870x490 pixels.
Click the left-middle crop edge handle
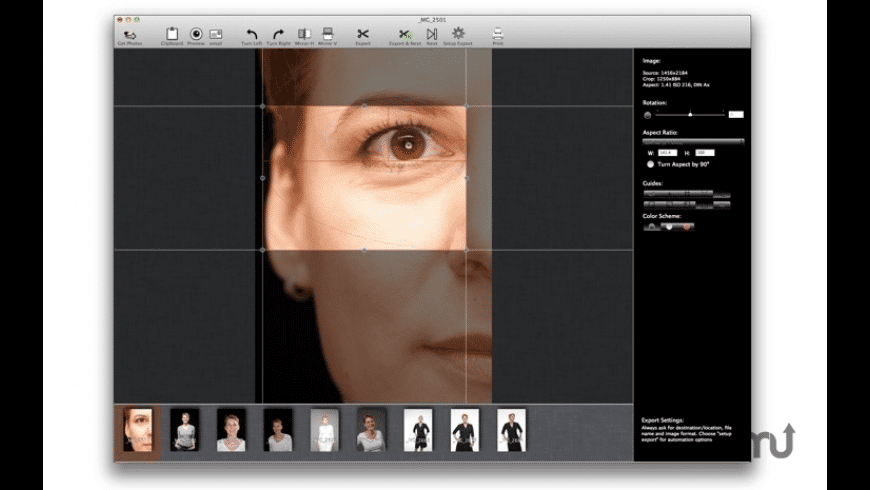pos(262,178)
